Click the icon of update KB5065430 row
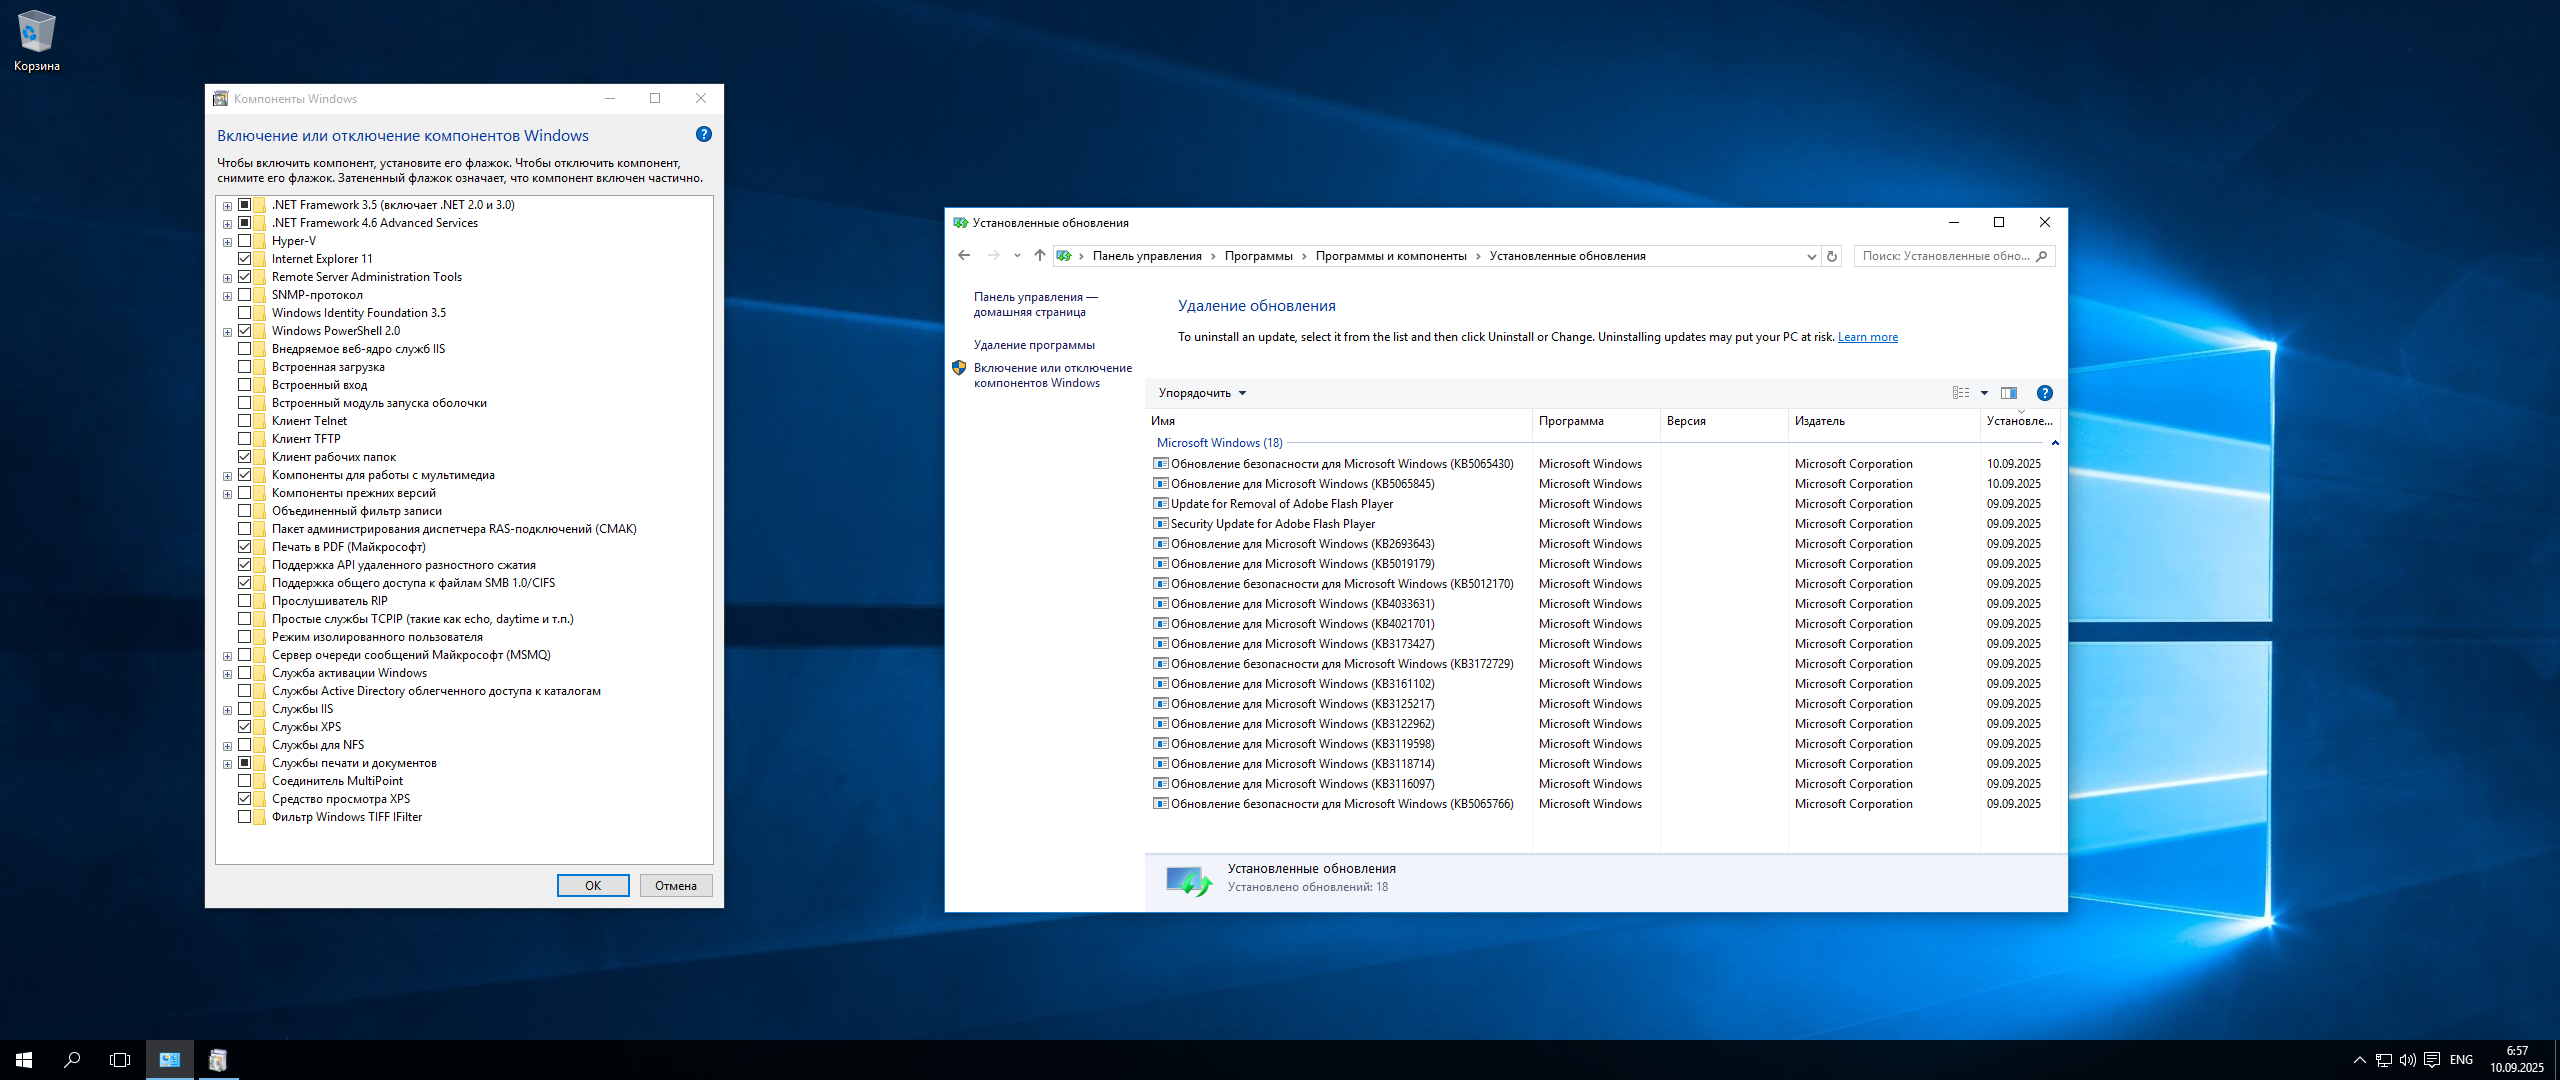Viewport: 2560px width, 1080px height. coord(1160,464)
